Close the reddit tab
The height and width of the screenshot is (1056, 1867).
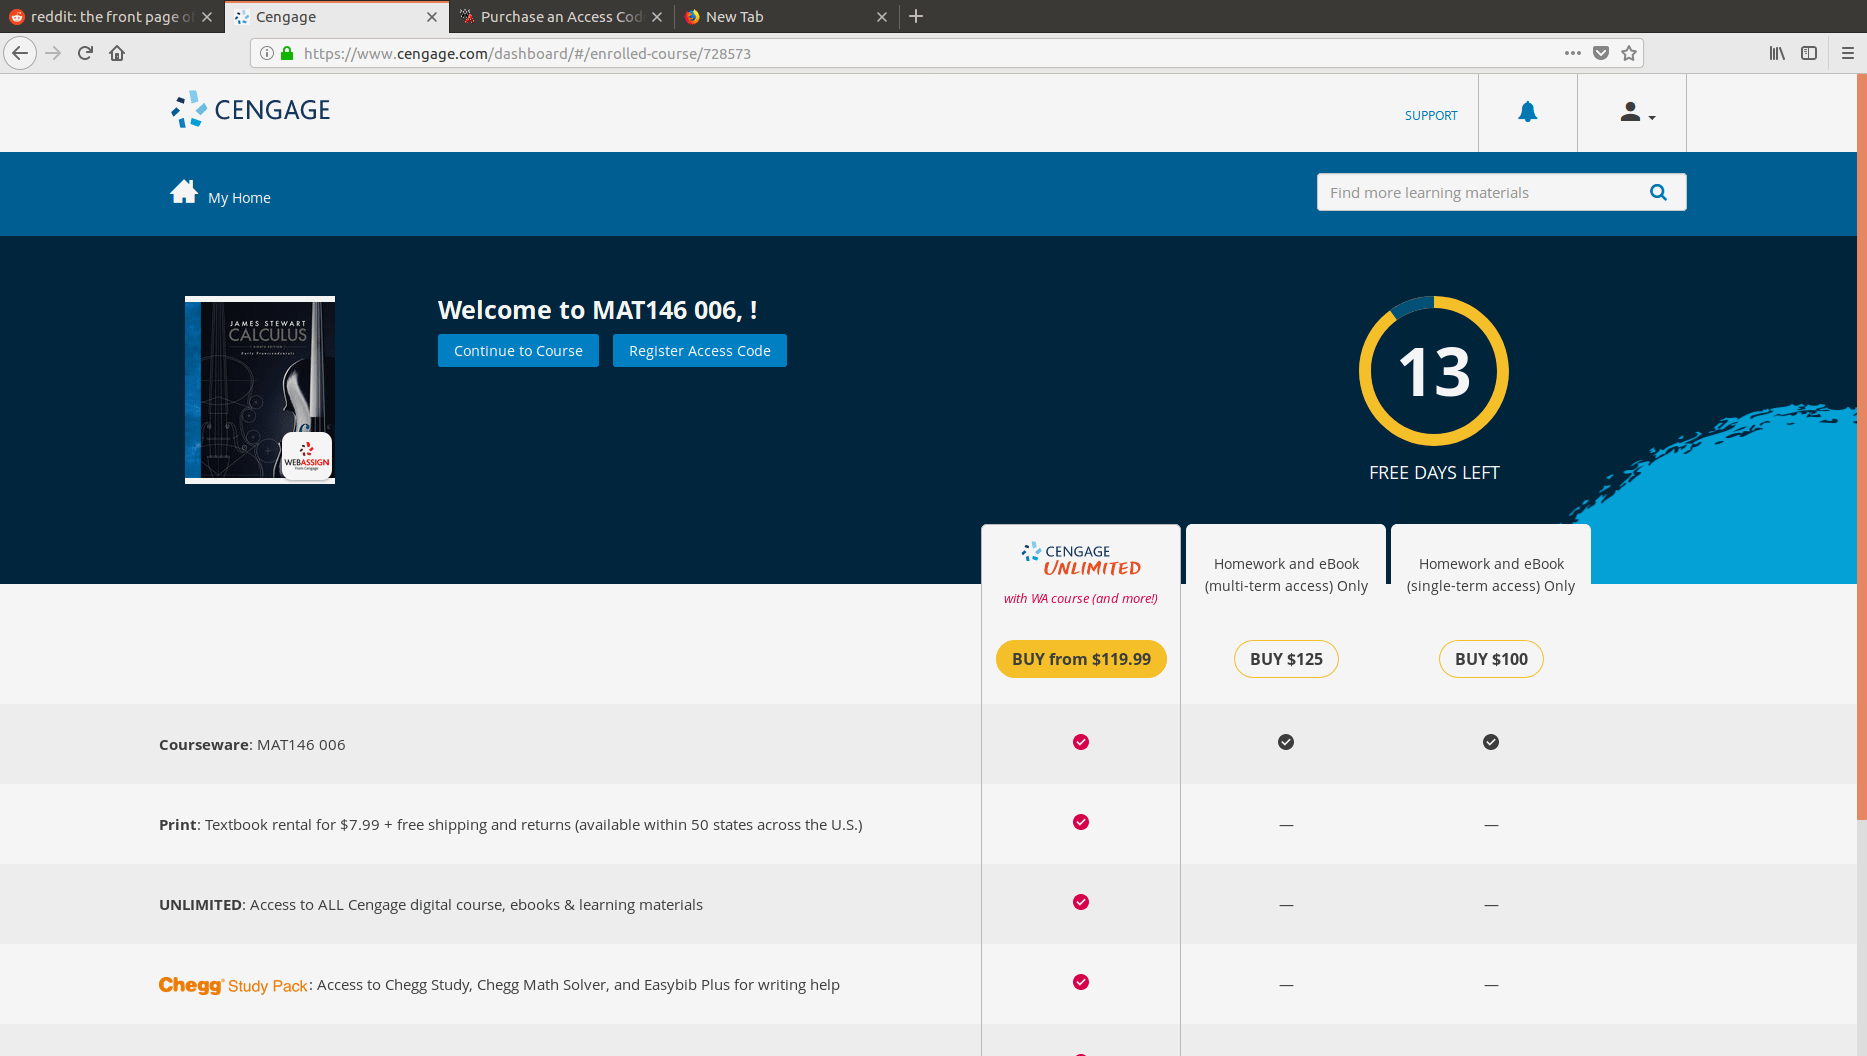point(207,17)
